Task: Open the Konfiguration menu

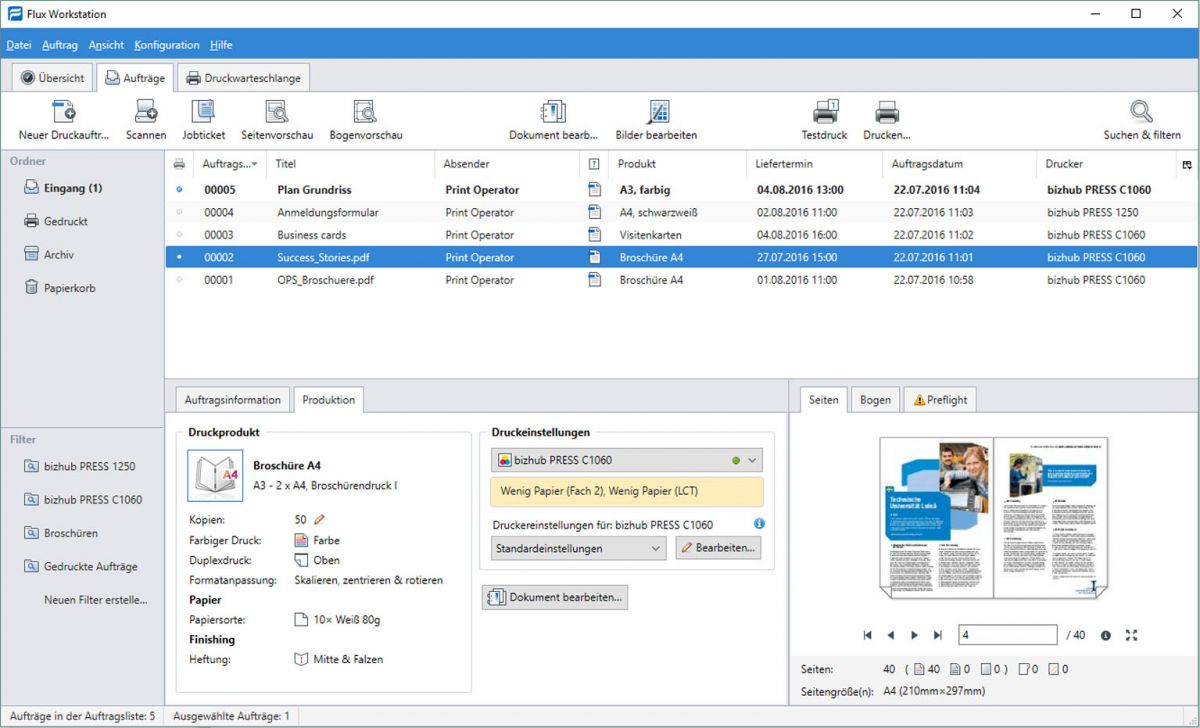Action: pos(166,45)
